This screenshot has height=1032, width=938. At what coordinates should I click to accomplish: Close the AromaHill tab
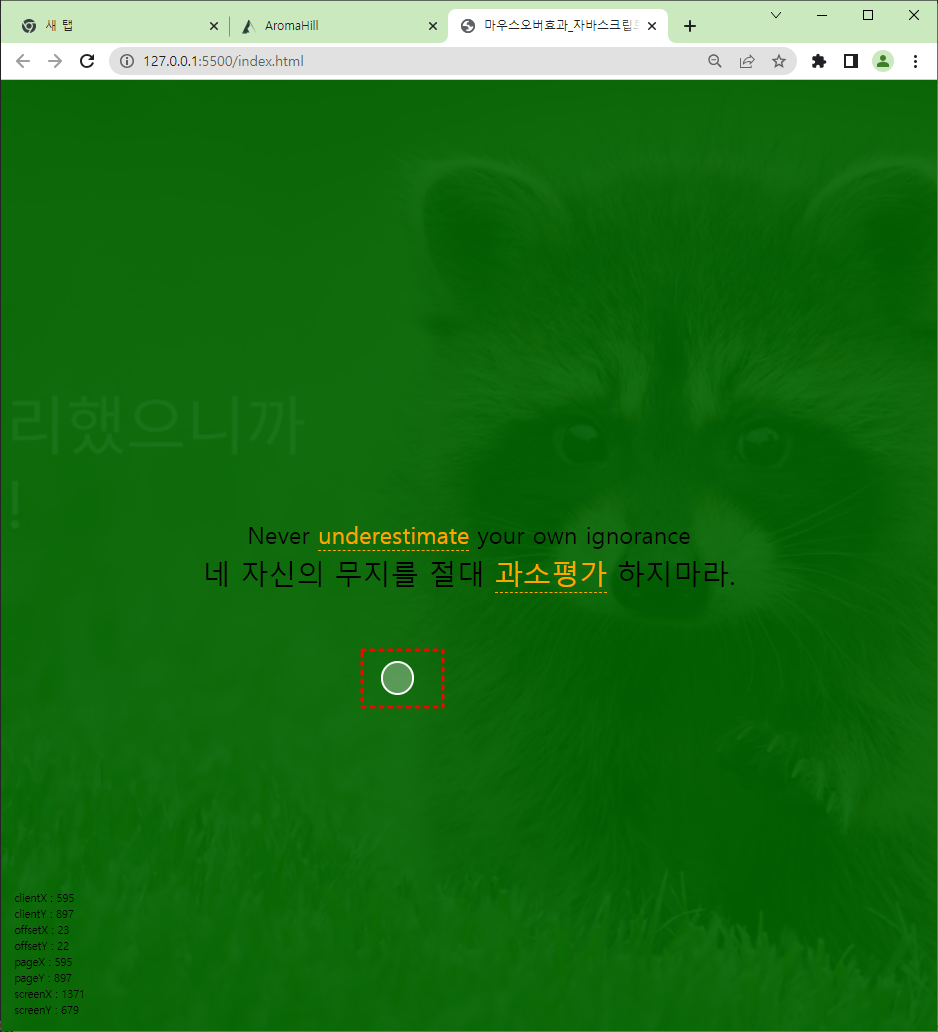pos(432,26)
